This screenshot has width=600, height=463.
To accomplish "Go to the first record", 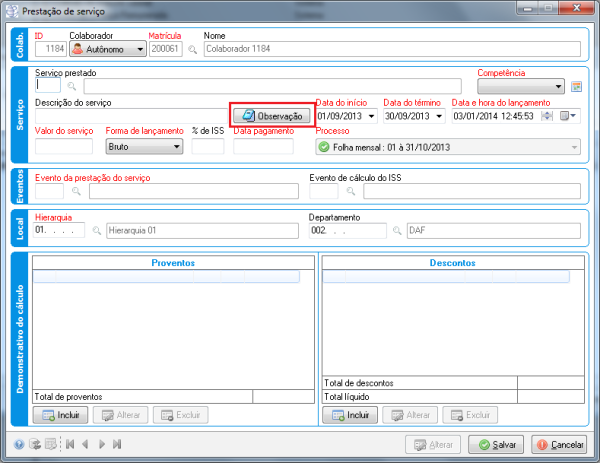I will click(68, 444).
